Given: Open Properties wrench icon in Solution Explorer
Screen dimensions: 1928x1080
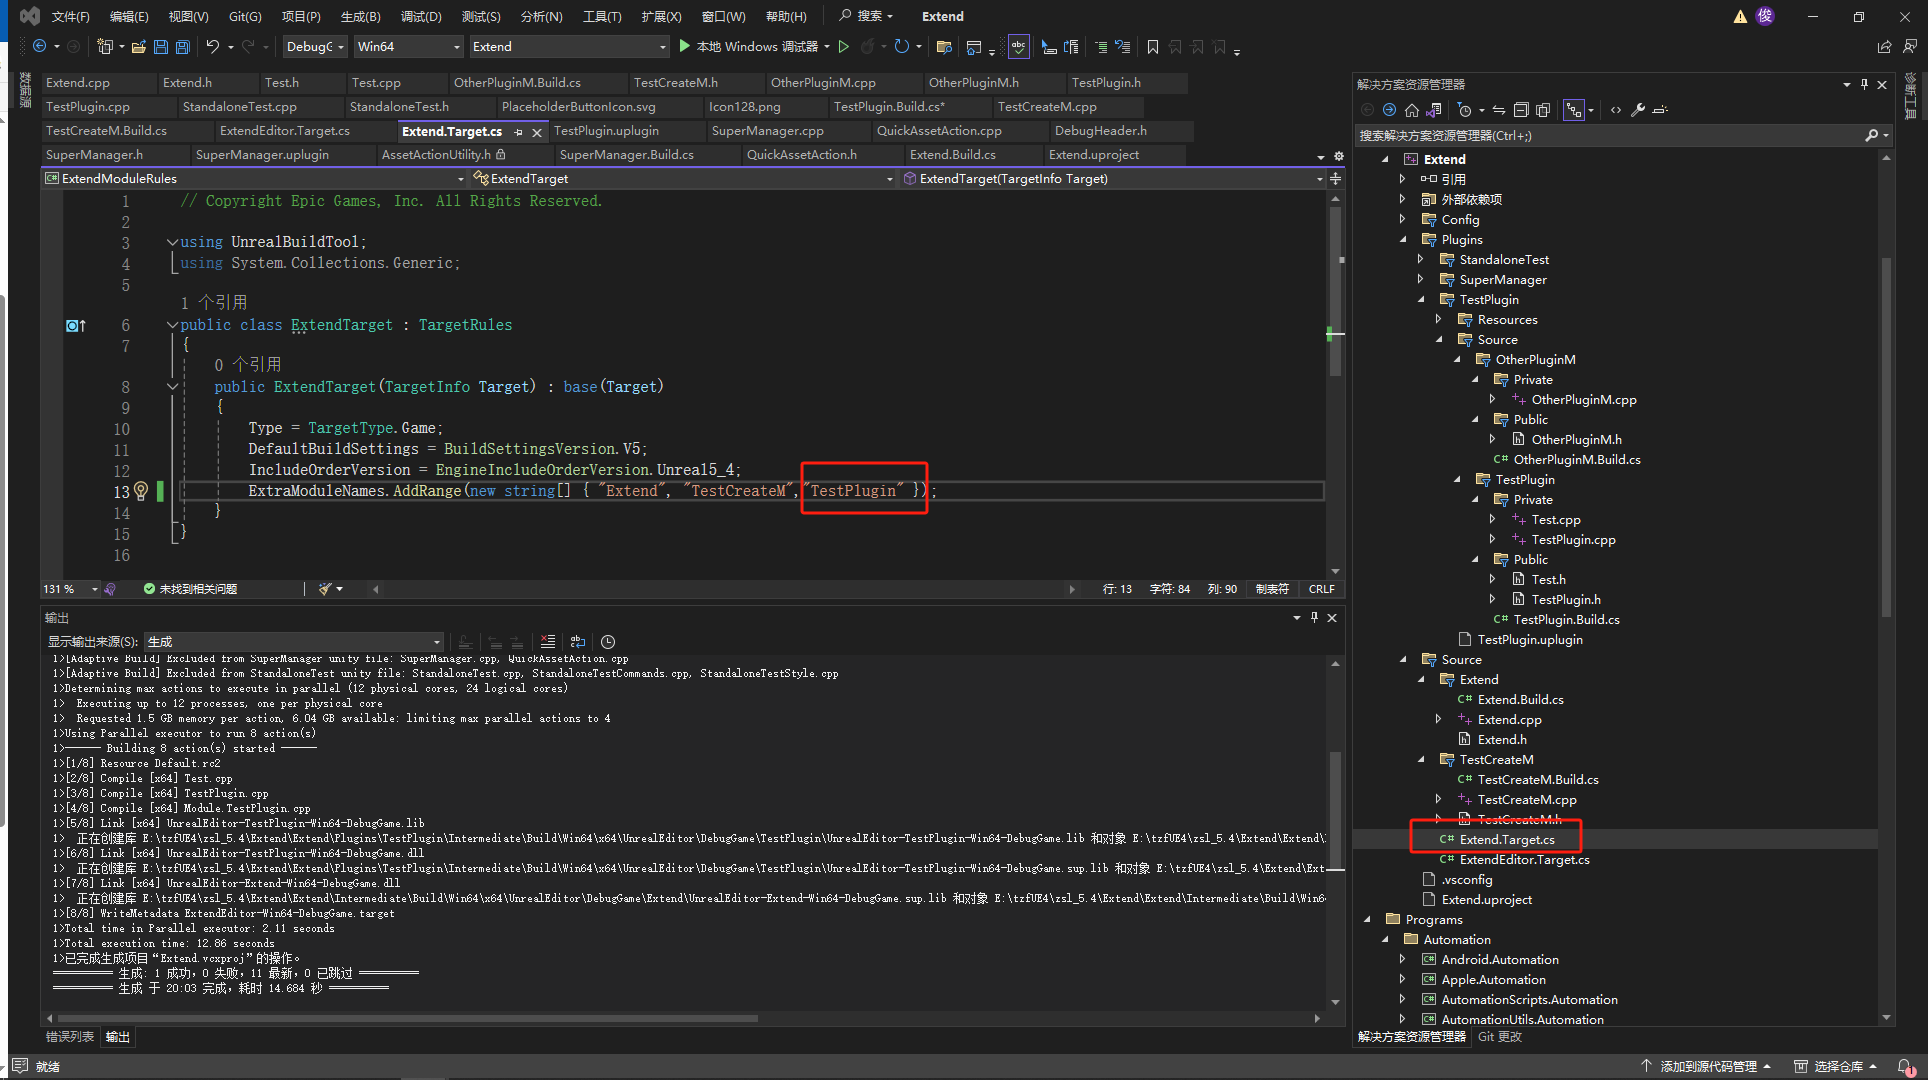Looking at the screenshot, I should pos(1638,110).
